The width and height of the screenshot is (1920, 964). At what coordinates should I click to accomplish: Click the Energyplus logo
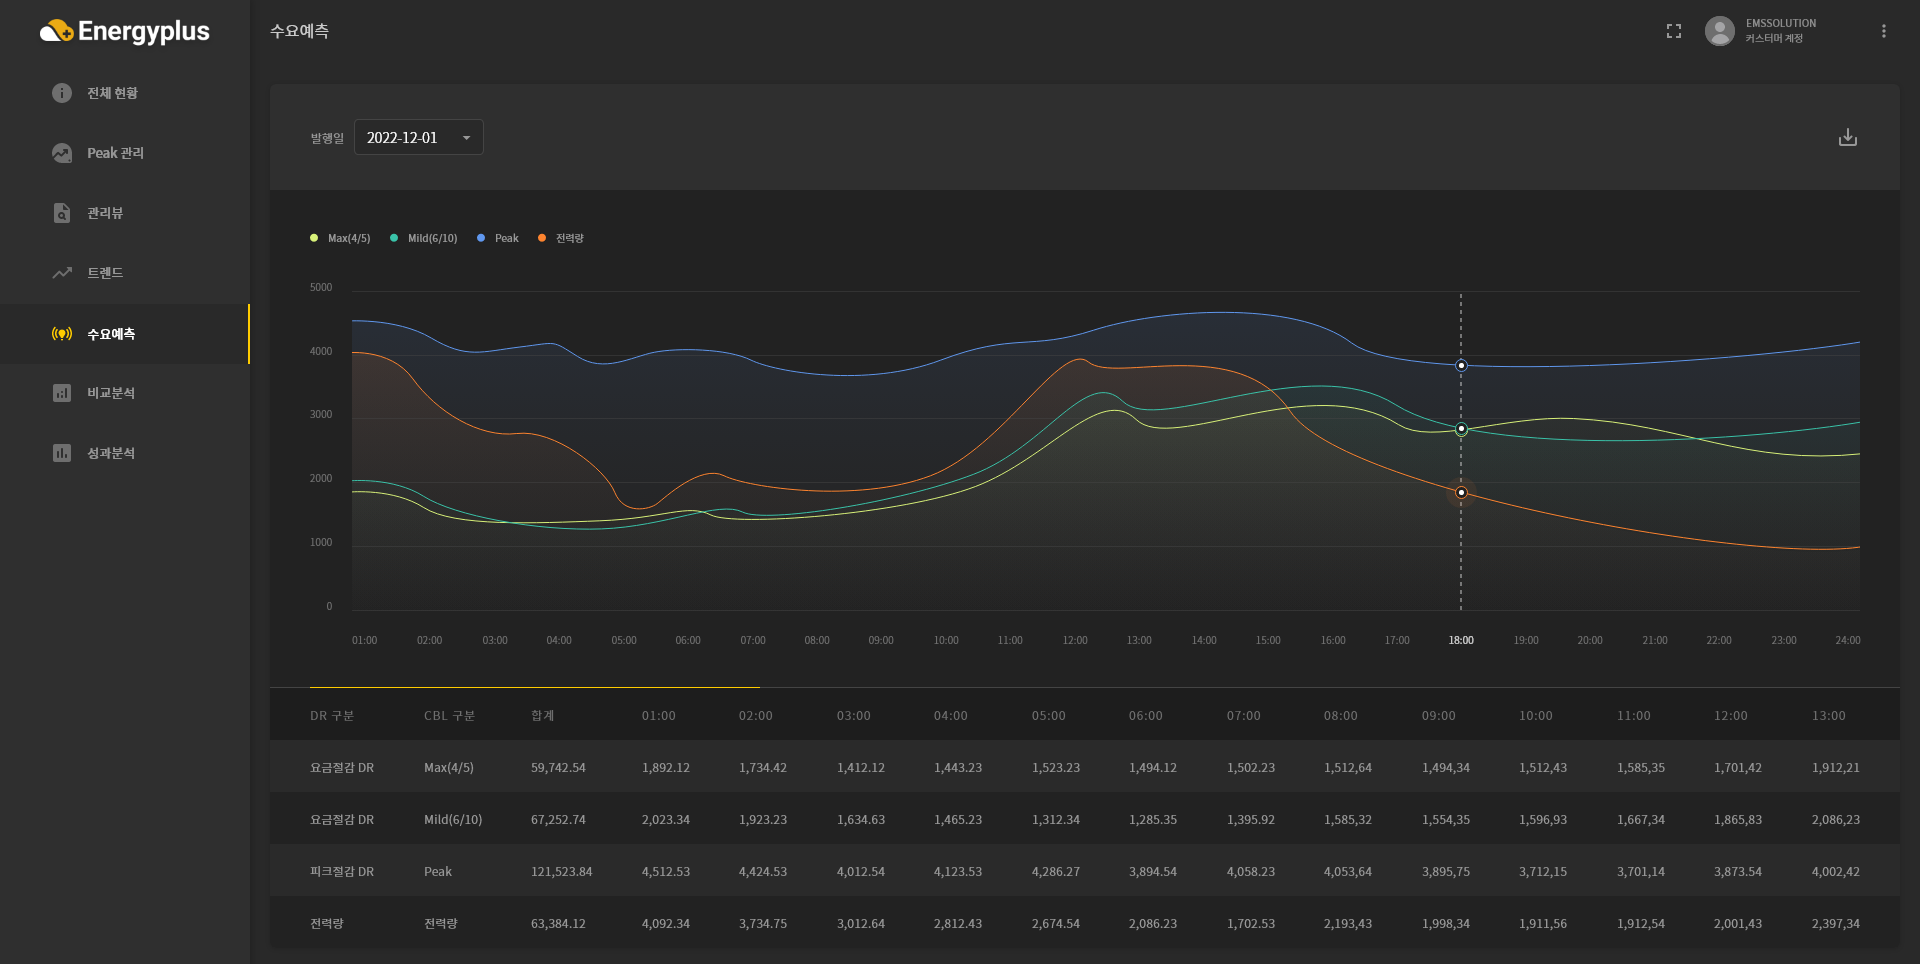pyautogui.click(x=125, y=32)
